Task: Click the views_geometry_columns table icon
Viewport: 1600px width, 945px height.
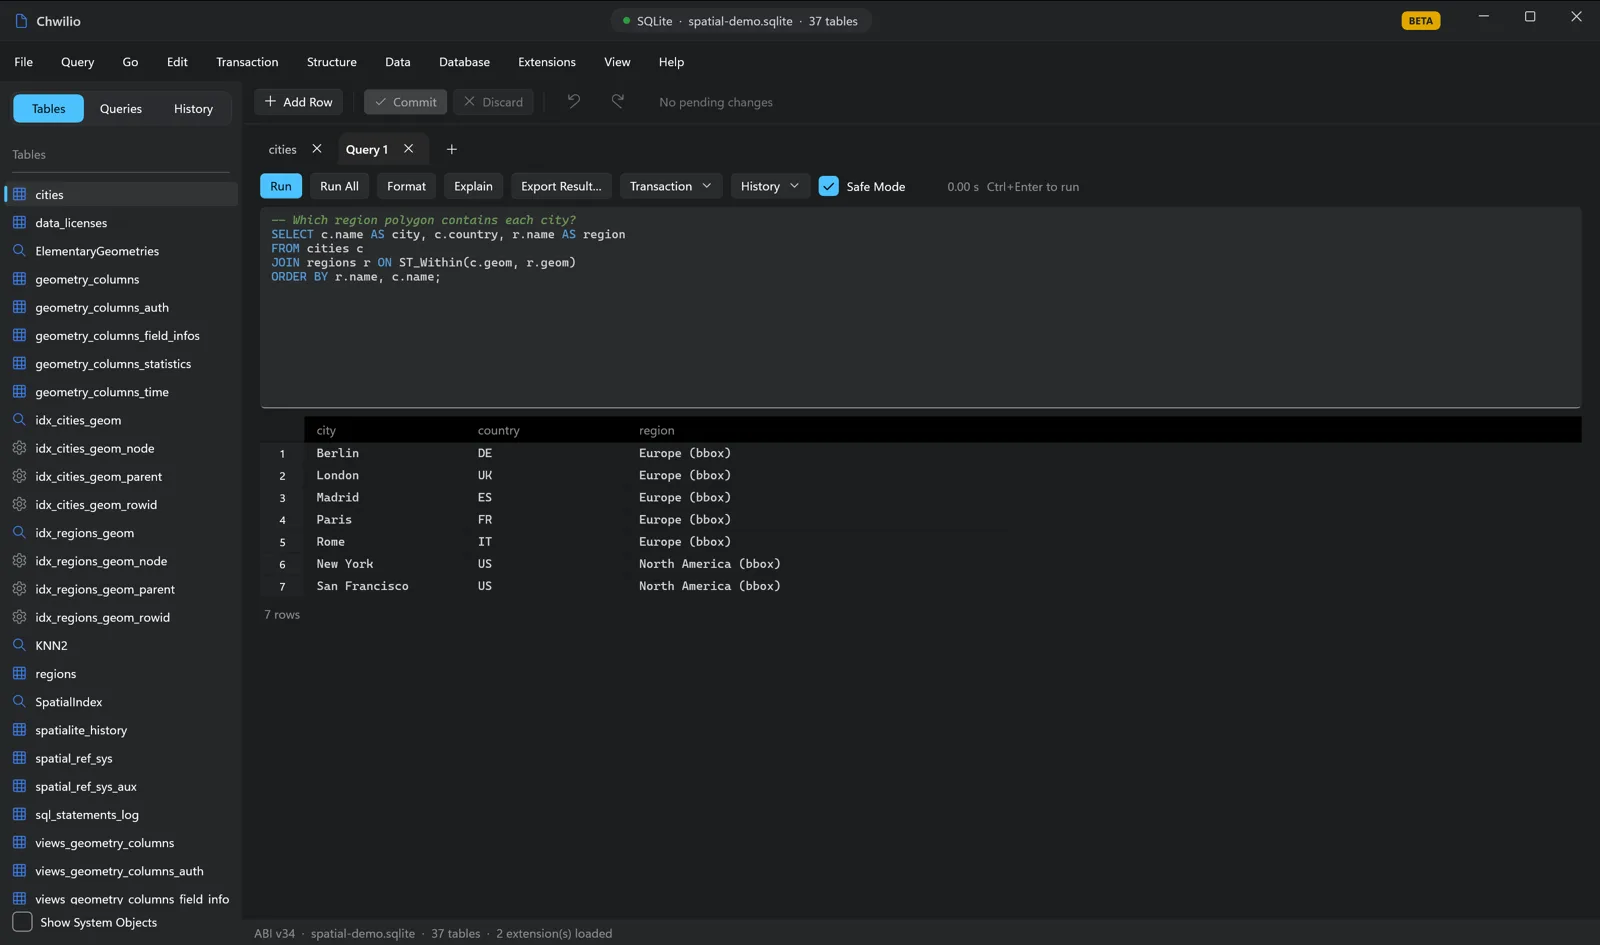Action: [x=19, y=842]
